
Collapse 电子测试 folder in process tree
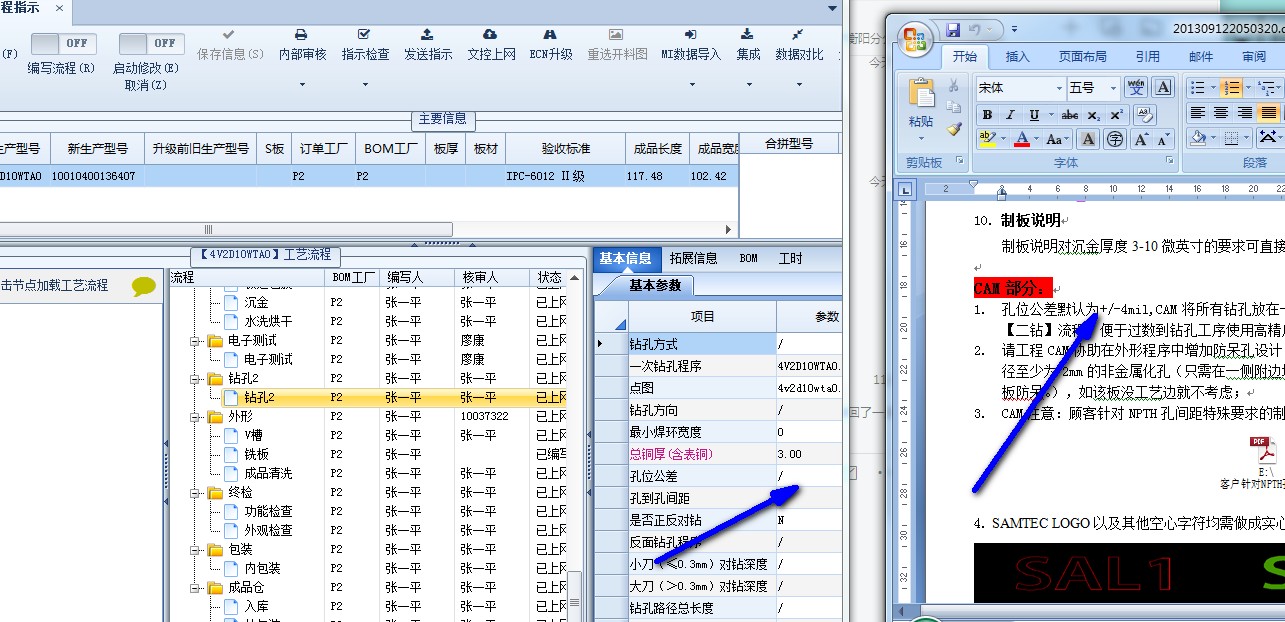[x=196, y=341]
